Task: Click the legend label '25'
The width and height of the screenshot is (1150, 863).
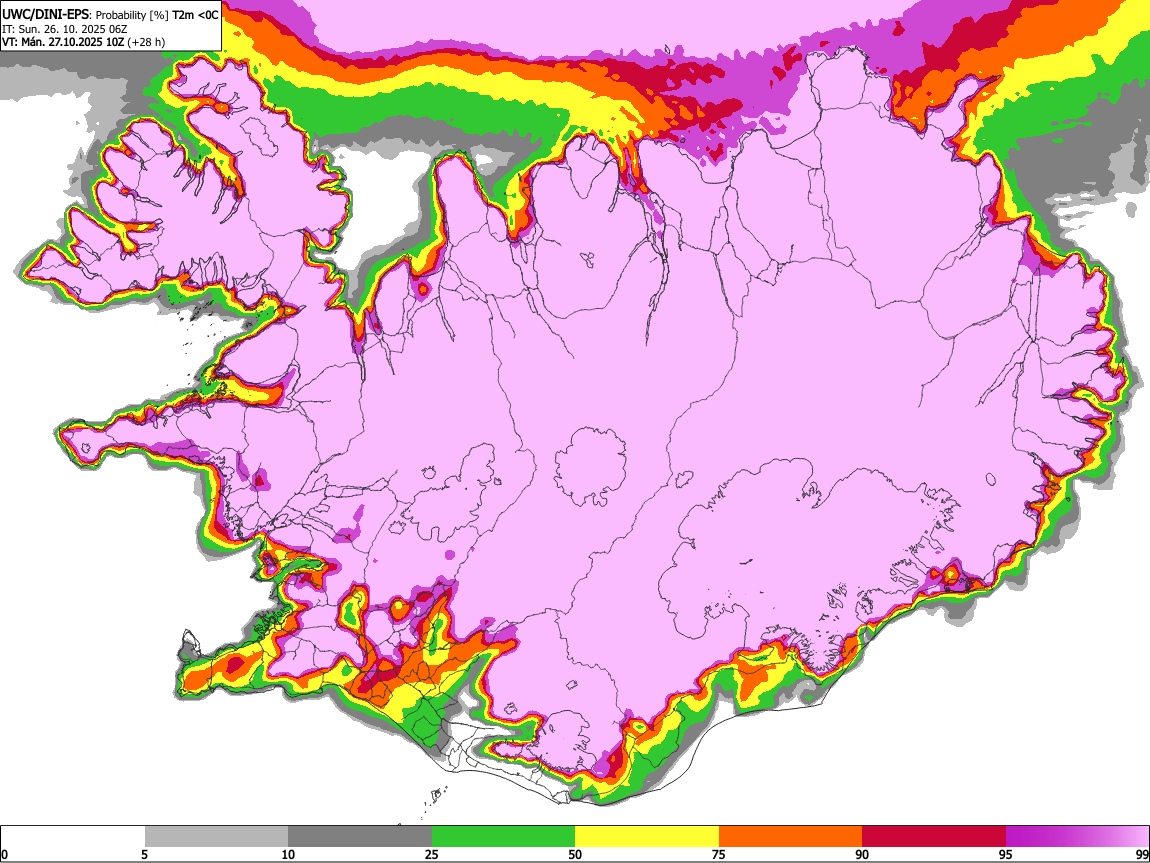Action: [x=431, y=855]
